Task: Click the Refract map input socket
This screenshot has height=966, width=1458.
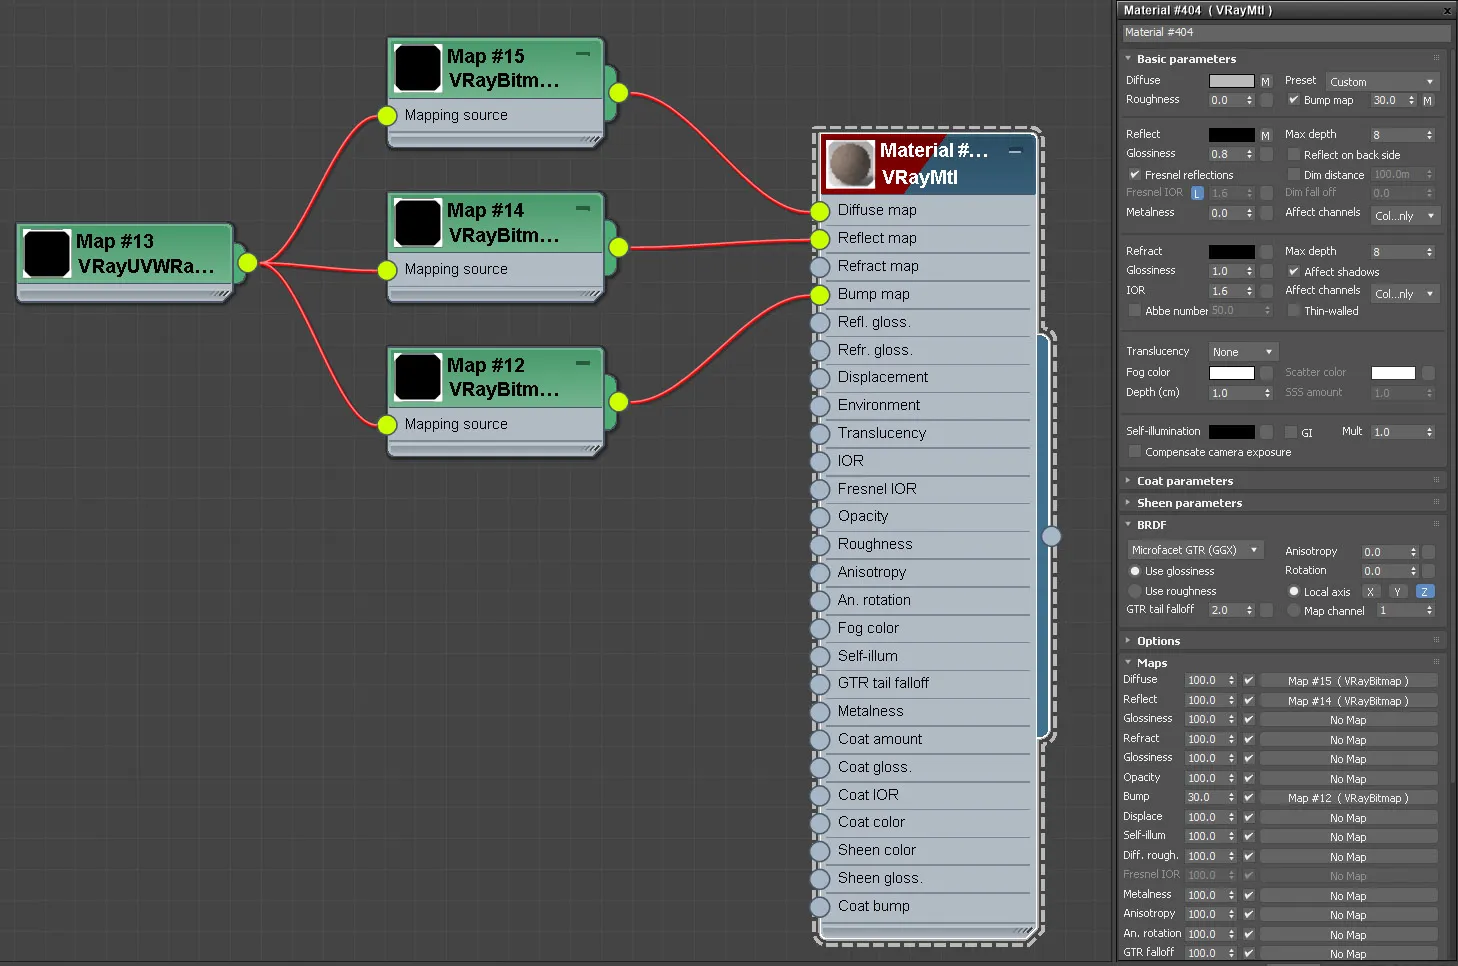Action: pyautogui.click(x=820, y=267)
